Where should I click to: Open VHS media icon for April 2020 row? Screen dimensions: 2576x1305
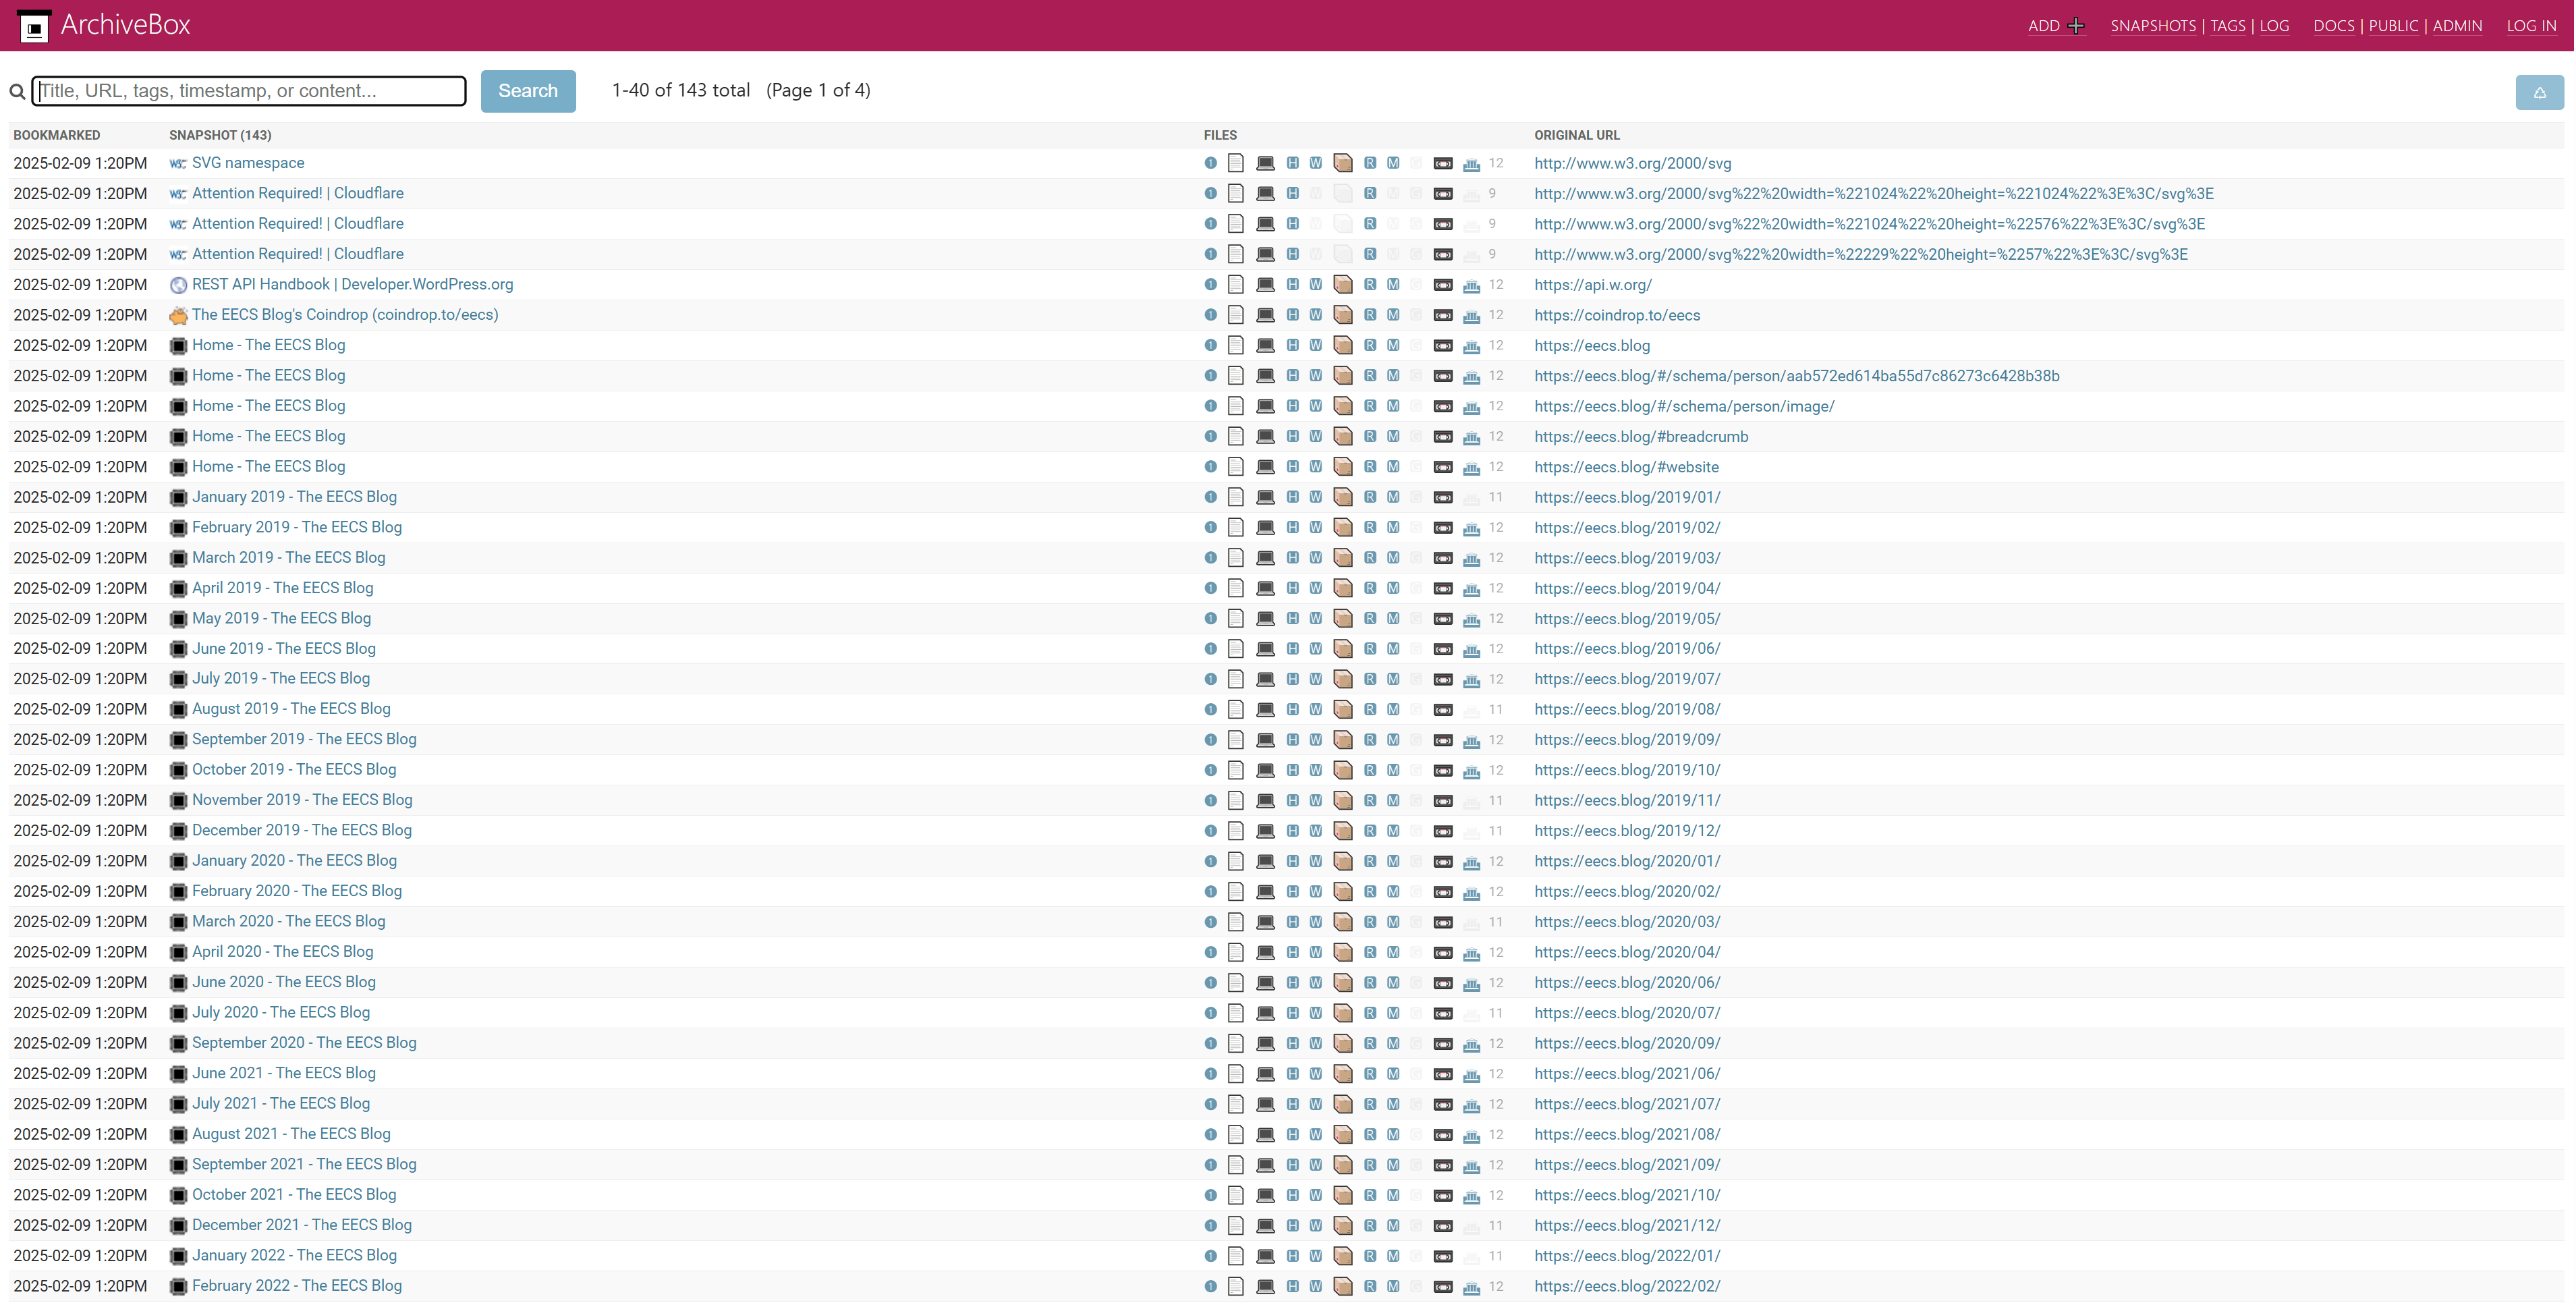[1443, 952]
